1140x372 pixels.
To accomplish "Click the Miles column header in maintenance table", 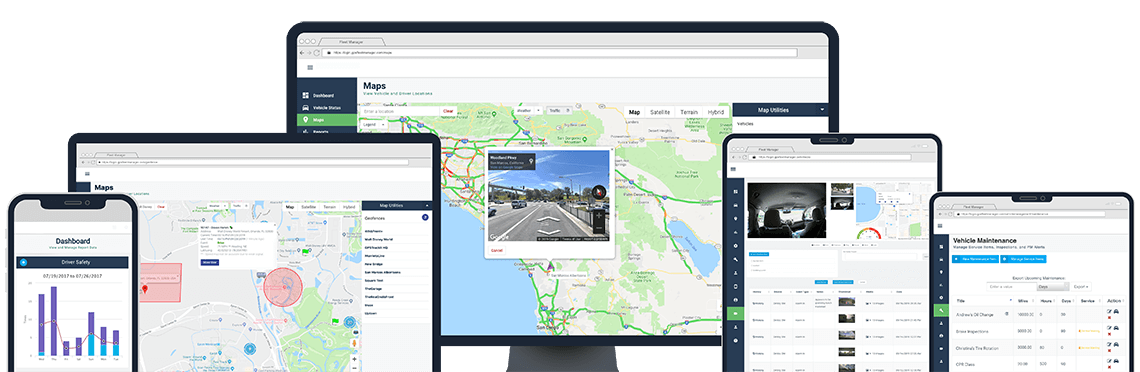I will [x=1024, y=301].
